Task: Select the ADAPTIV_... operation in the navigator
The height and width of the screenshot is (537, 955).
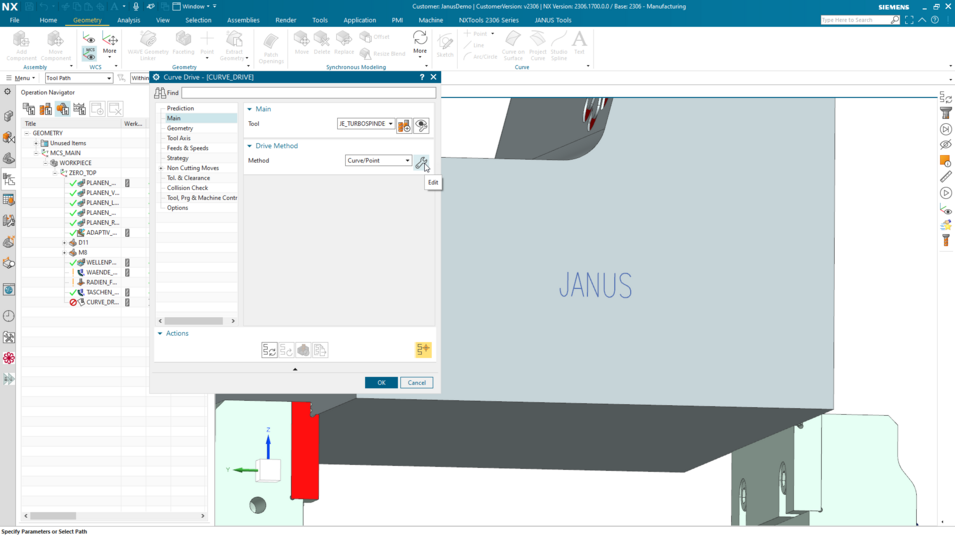Action: coord(101,233)
